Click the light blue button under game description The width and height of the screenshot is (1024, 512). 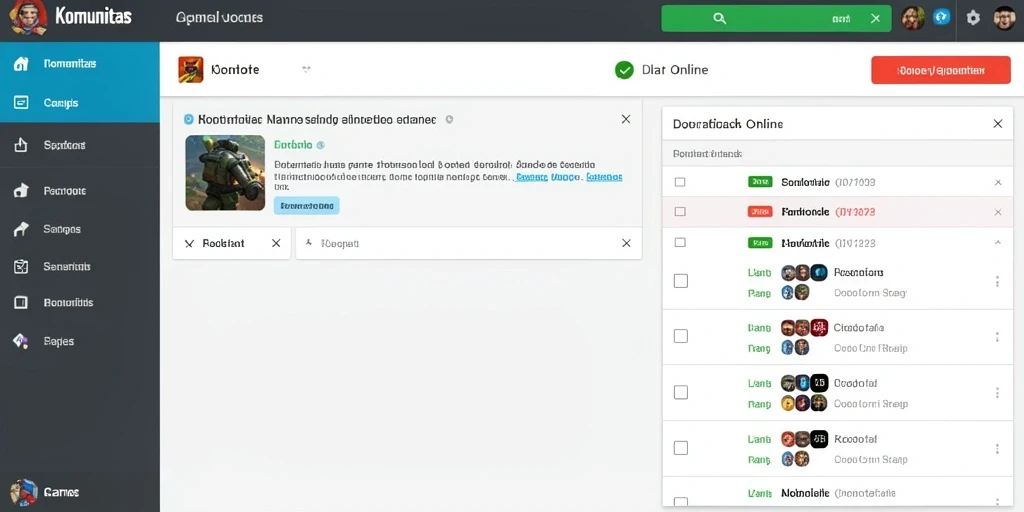307,206
